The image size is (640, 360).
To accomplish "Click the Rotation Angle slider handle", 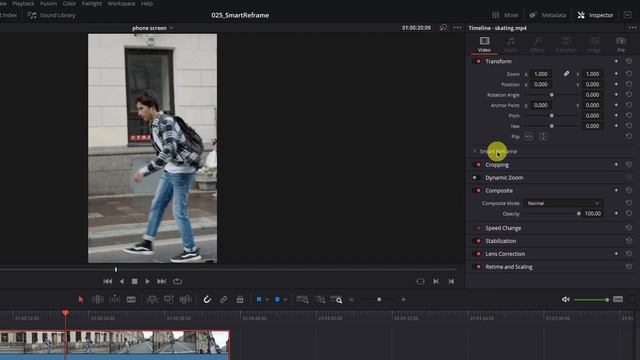I will pyautogui.click(x=552, y=95).
